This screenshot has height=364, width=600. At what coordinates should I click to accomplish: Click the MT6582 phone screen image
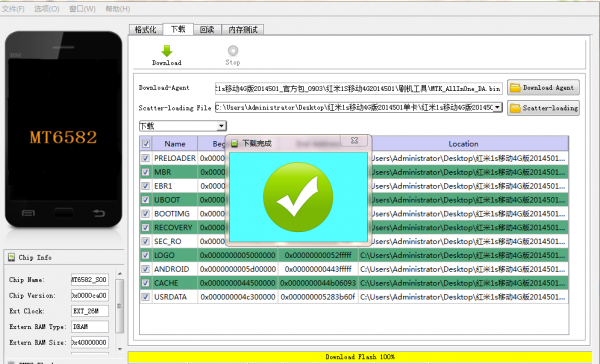pos(64,130)
